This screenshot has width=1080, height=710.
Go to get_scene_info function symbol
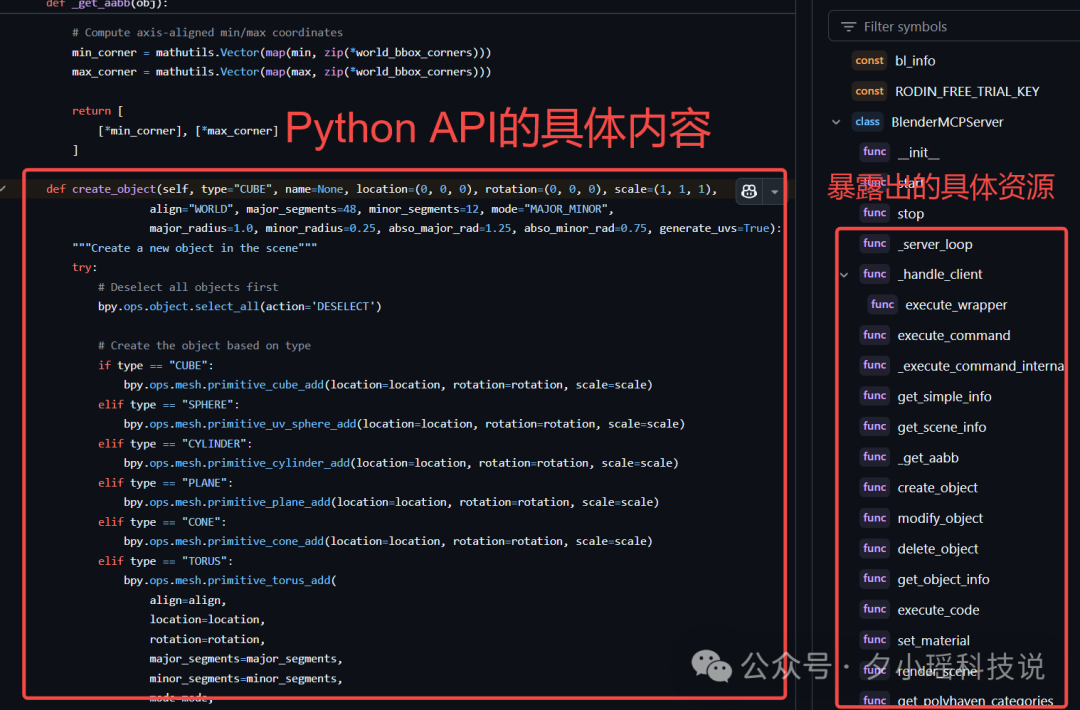pos(942,428)
